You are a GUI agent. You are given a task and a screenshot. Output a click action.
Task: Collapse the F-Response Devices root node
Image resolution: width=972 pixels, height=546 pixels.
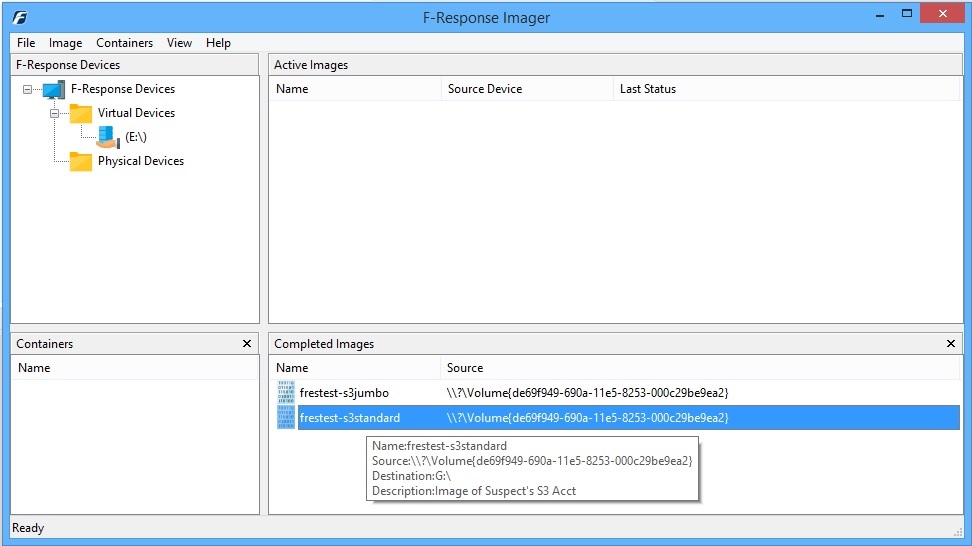click(27, 89)
